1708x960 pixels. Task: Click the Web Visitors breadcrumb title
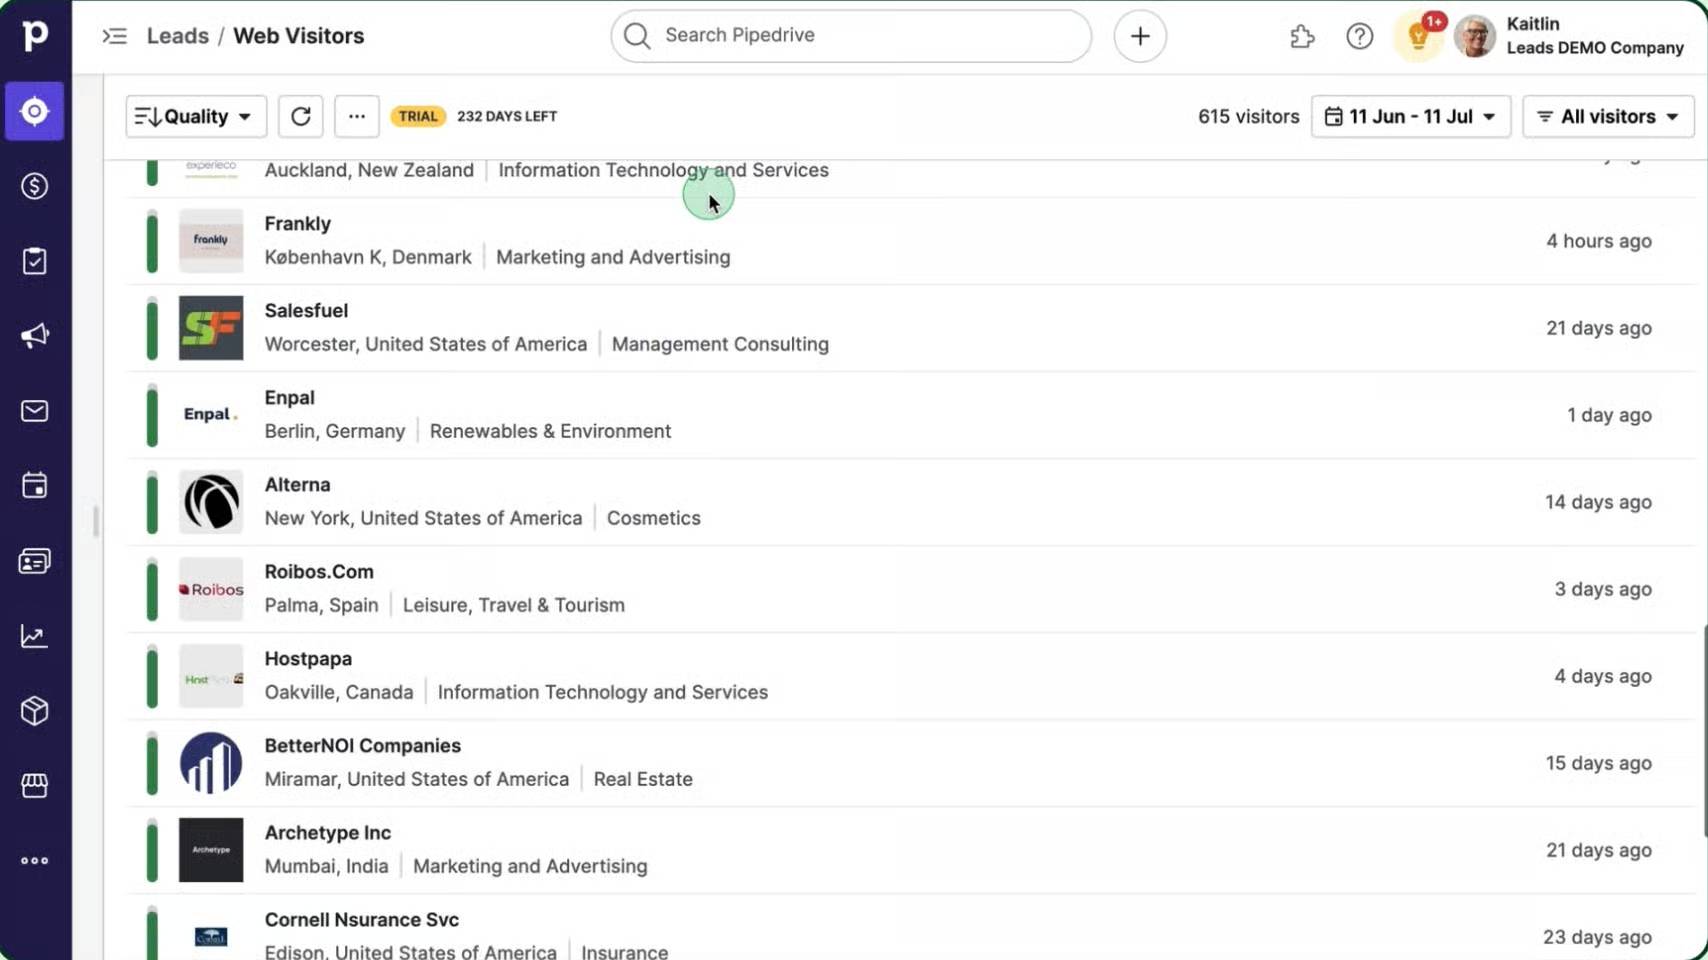click(299, 36)
